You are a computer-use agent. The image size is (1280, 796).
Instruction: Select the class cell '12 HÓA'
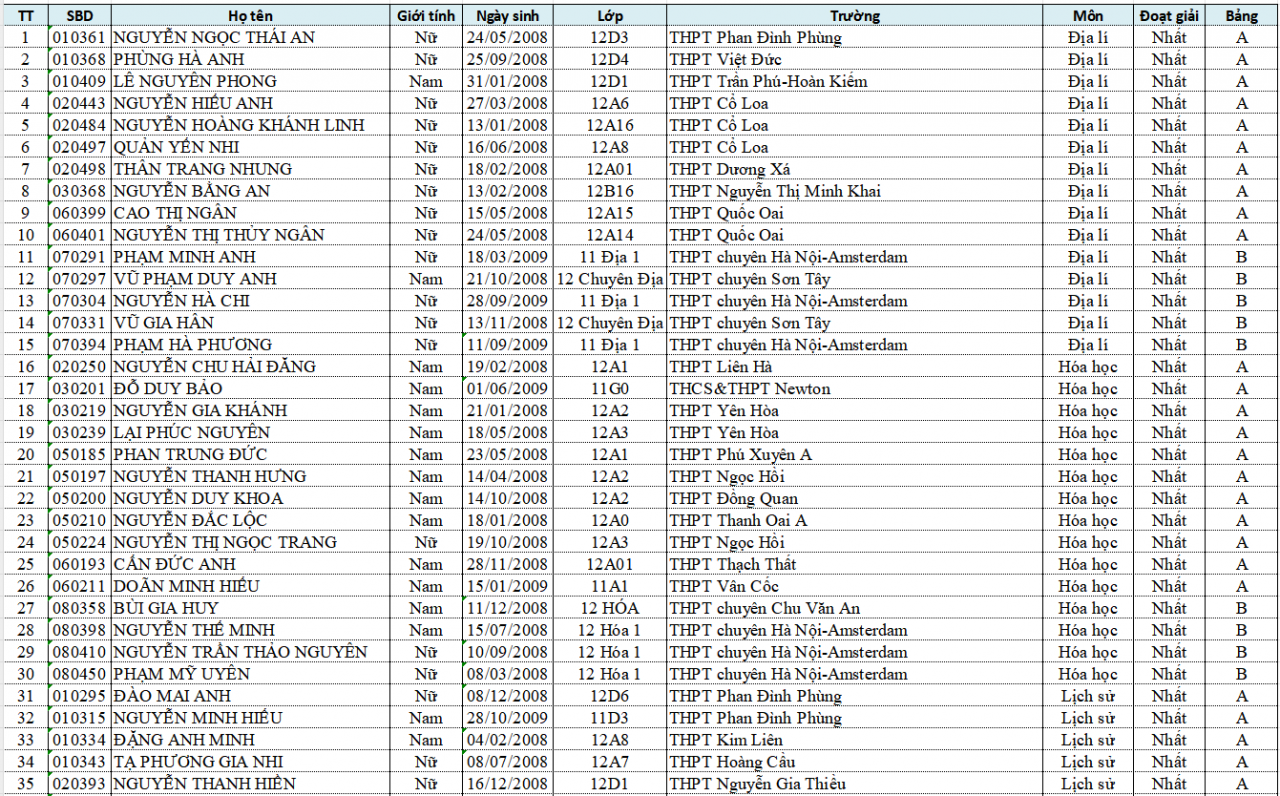[x=609, y=608]
